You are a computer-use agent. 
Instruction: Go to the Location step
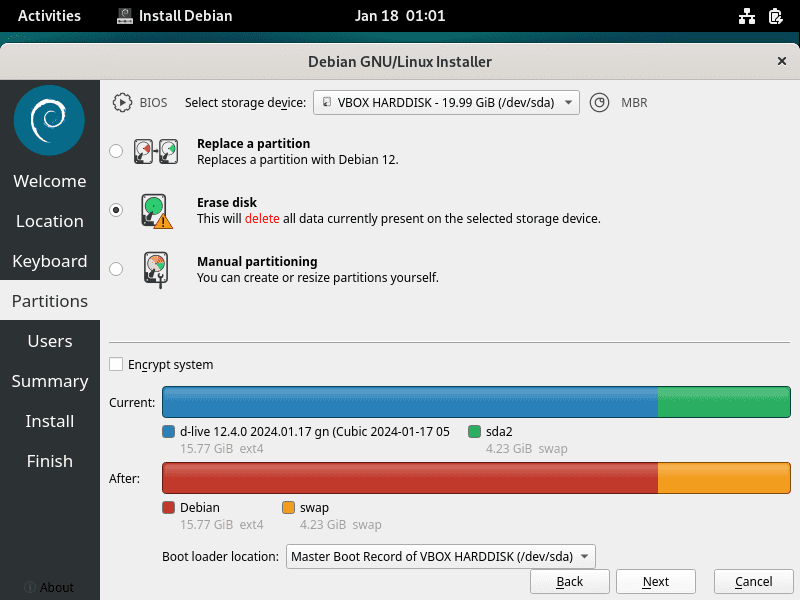point(50,221)
